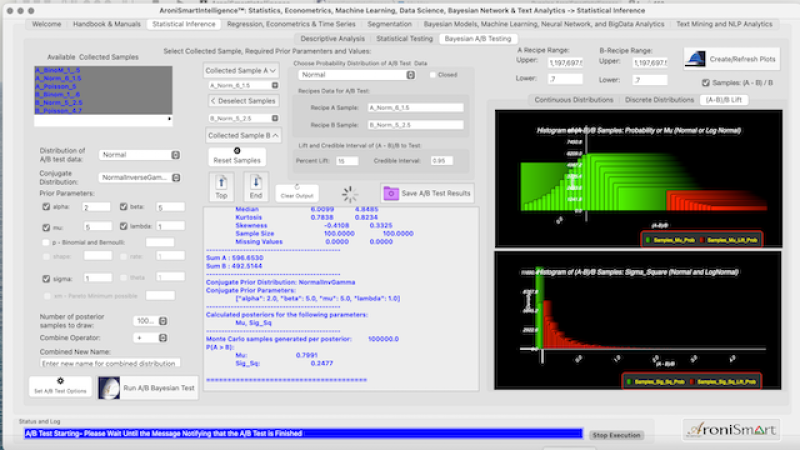The height and width of the screenshot is (450, 800).
Task: Click Run A/B Bayesian Test
Action: [x=148, y=388]
